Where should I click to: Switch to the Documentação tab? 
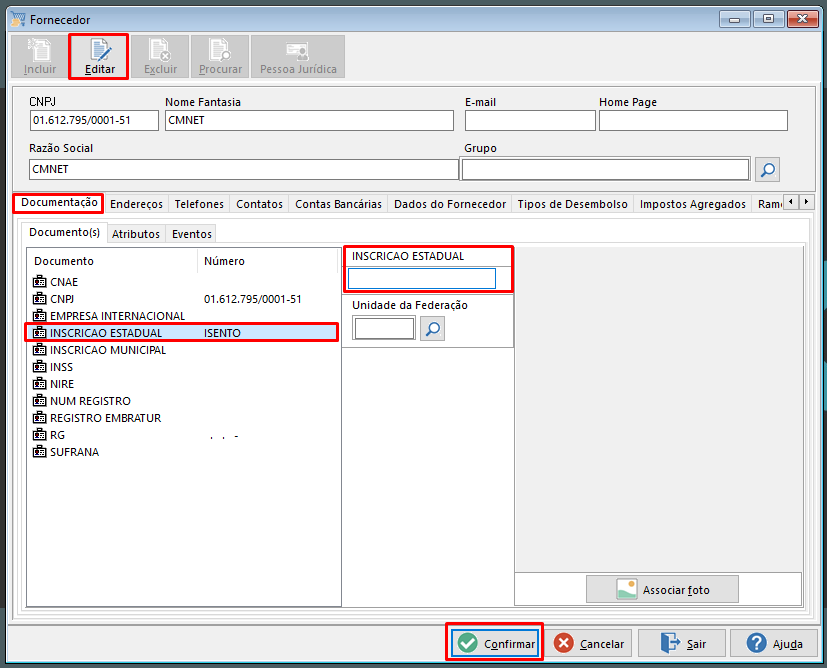[x=59, y=203]
